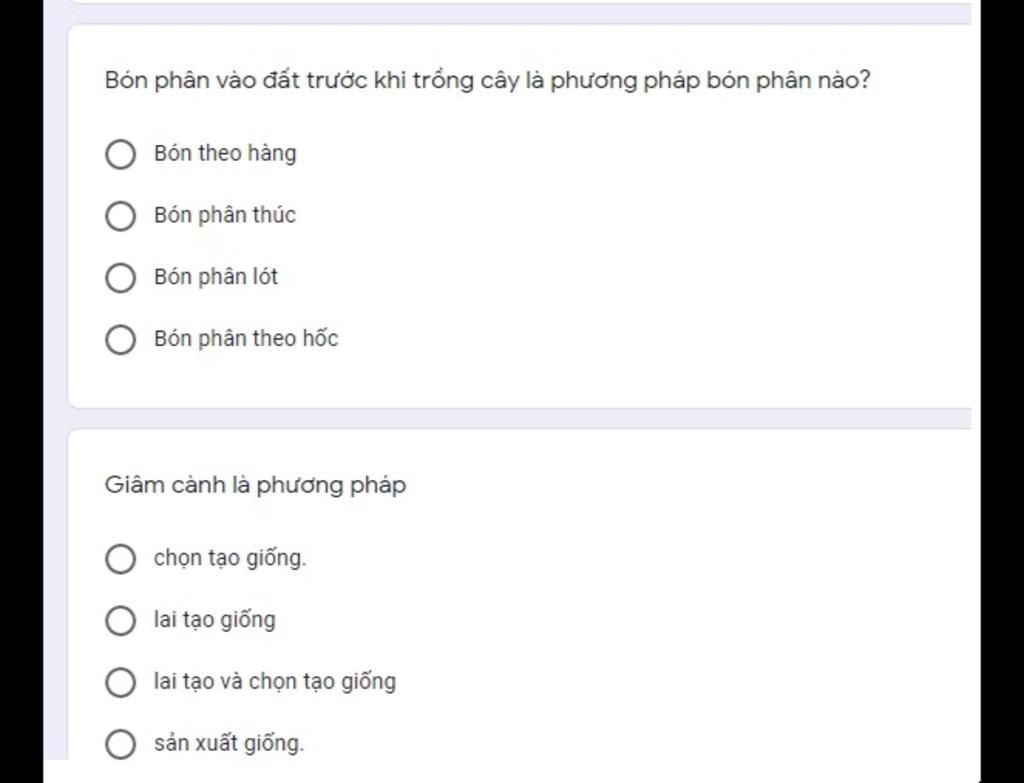Click the 'Giâm cành là phương pháp' question title
Image resolution: width=1024 pixels, height=783 pixels.
255,486
